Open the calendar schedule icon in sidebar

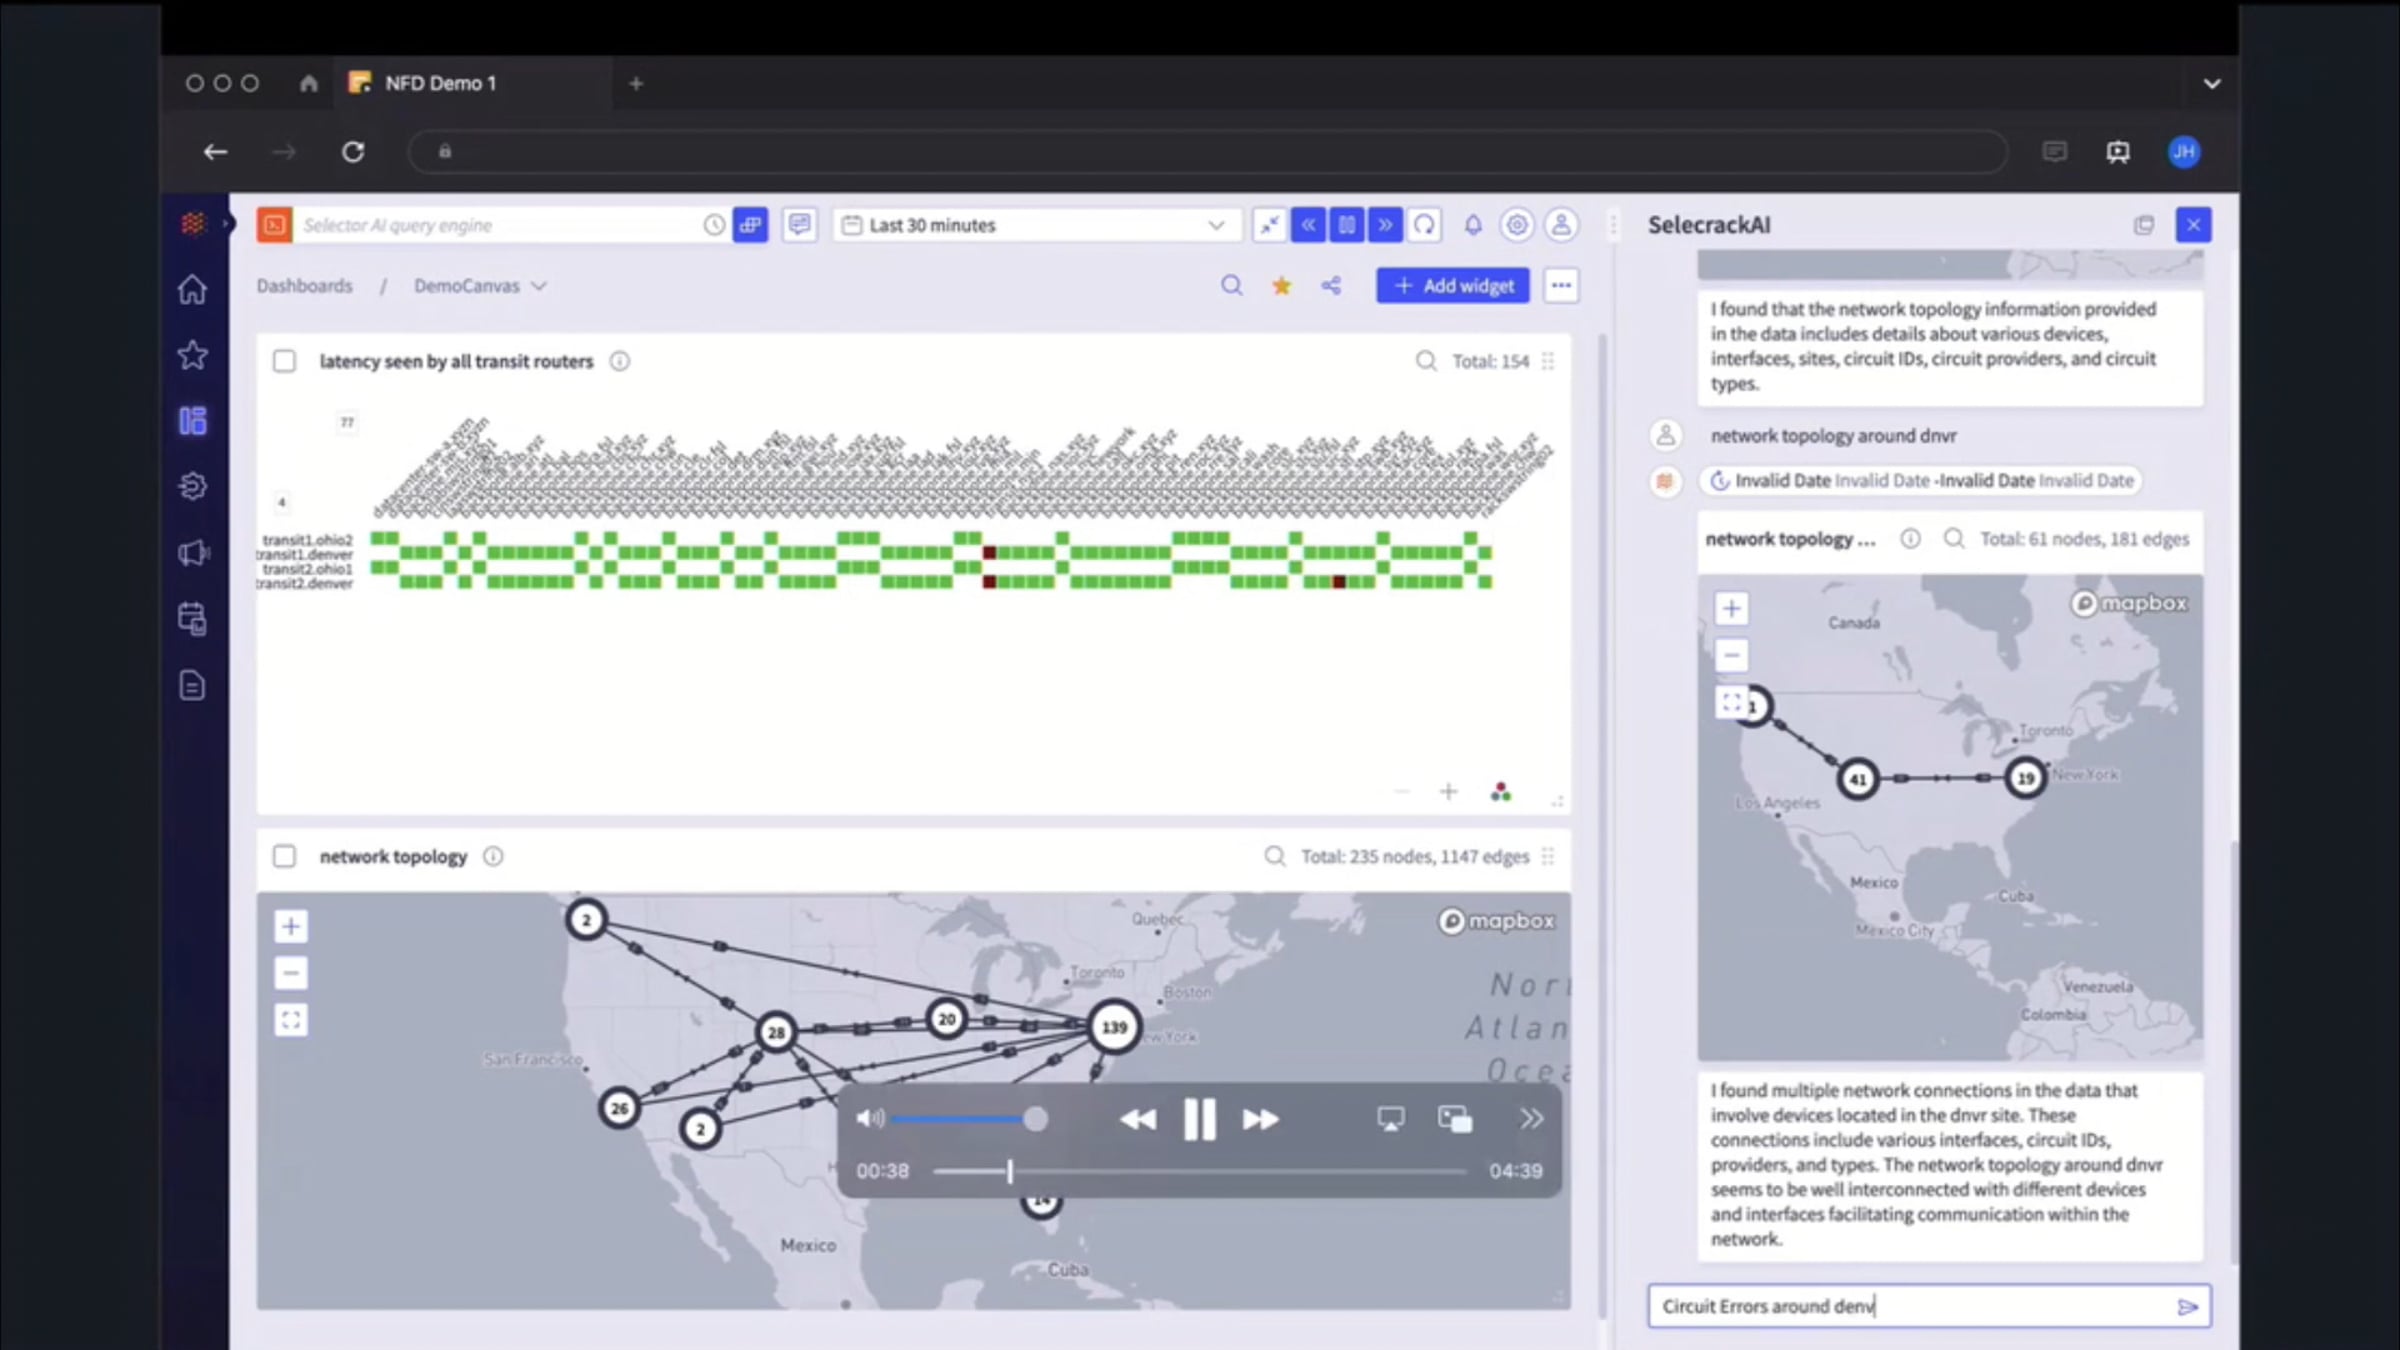pos(192,619)
